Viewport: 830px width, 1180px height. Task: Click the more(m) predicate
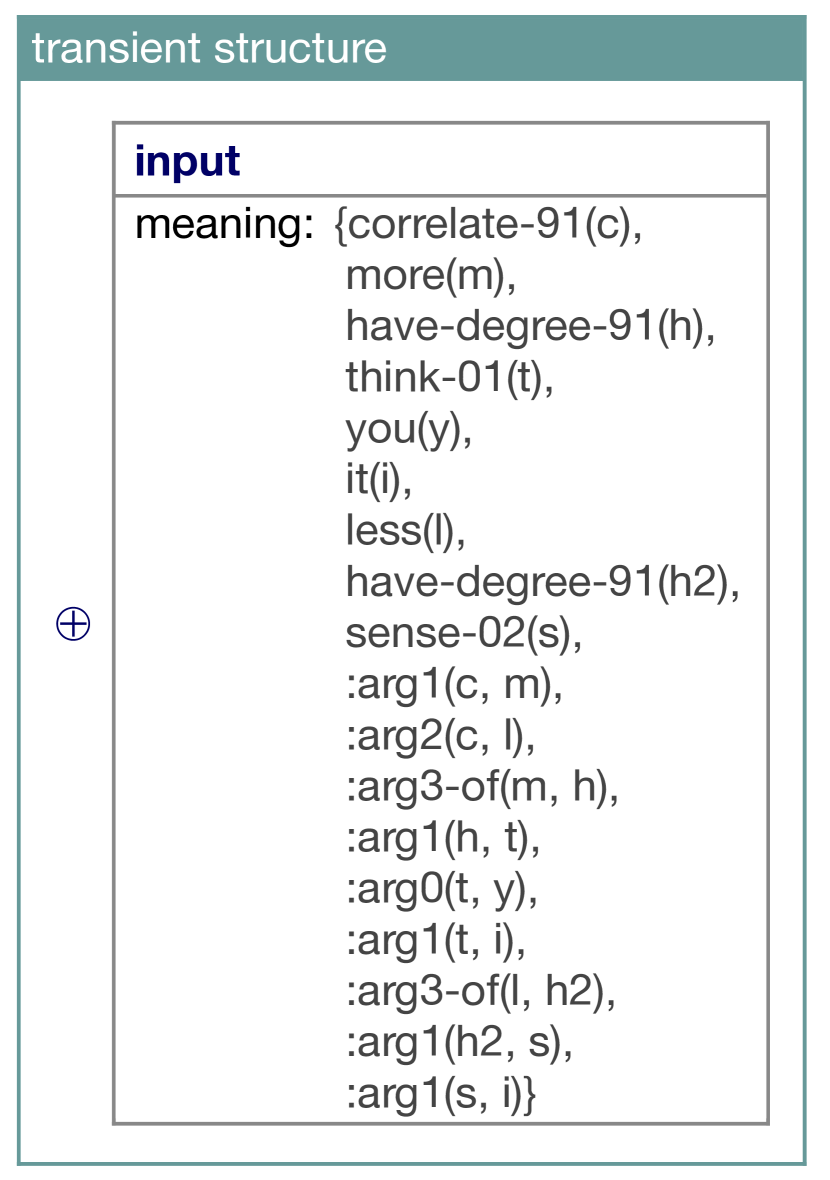(431, 275)
